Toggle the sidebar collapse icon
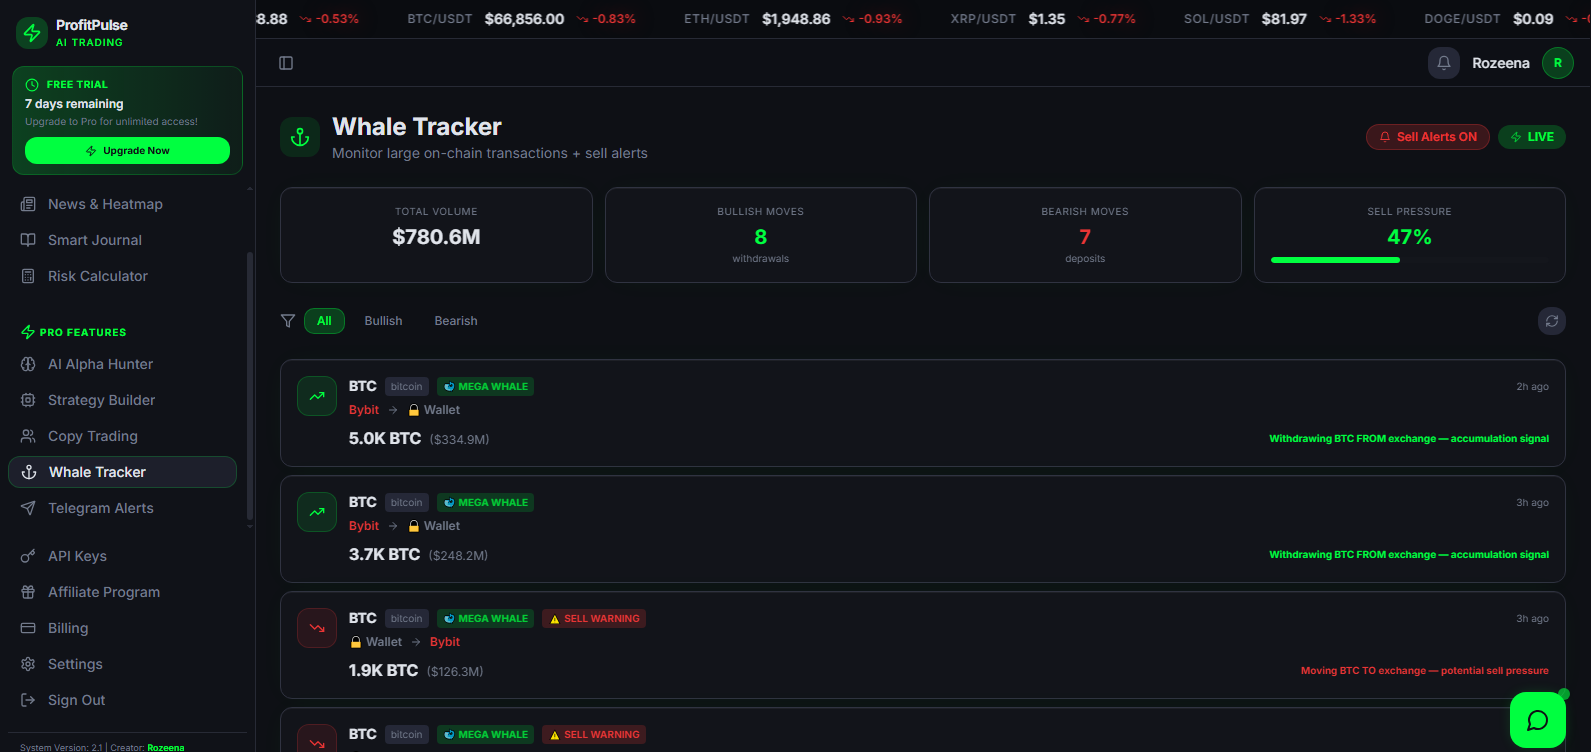The image size is (1591, 752). coord(286,63)
